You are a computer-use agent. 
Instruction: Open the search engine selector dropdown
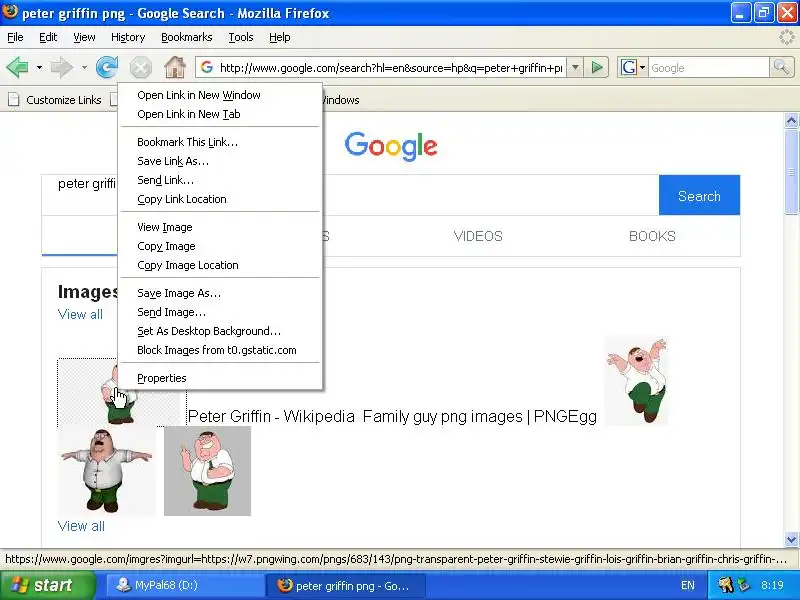pos(642,67)
